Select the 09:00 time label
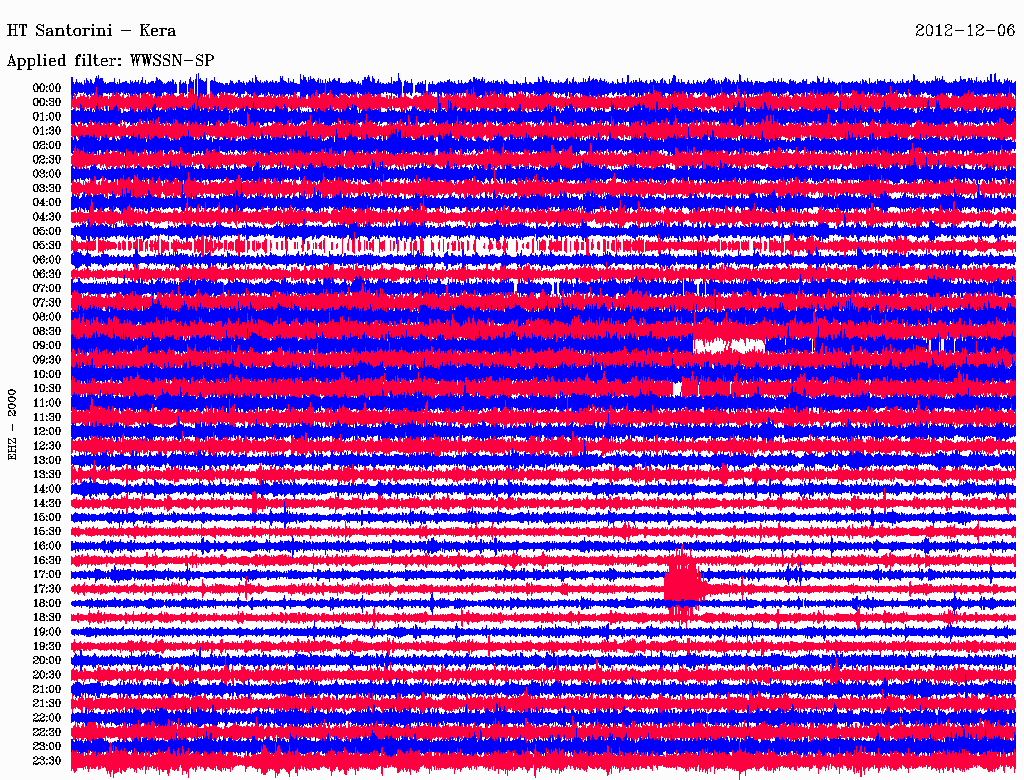The width and height of the screenshot is (1024, 780). [x=47, y=345]
